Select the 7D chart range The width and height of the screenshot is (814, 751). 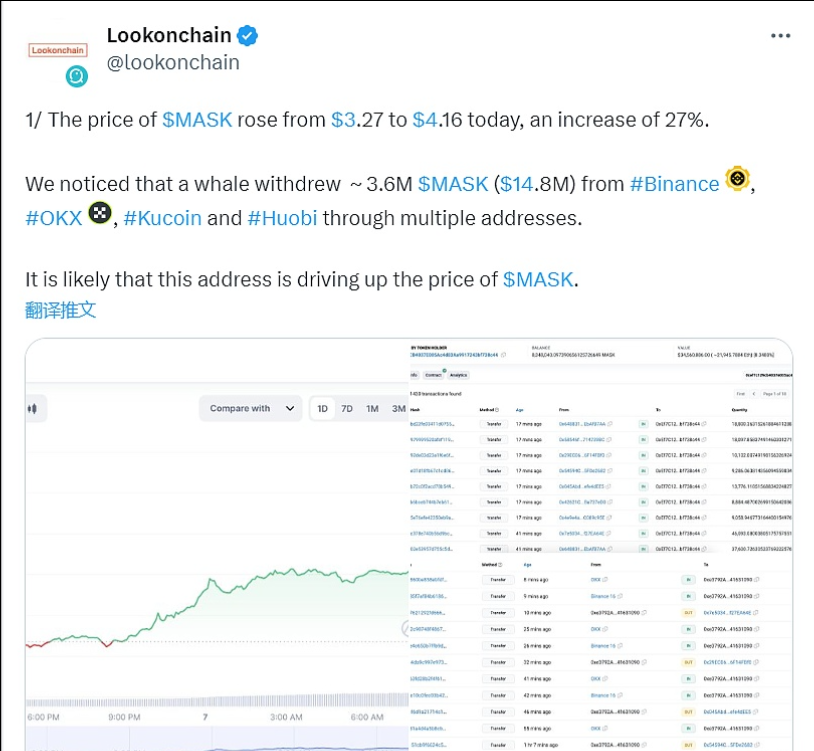click(347, 408)
